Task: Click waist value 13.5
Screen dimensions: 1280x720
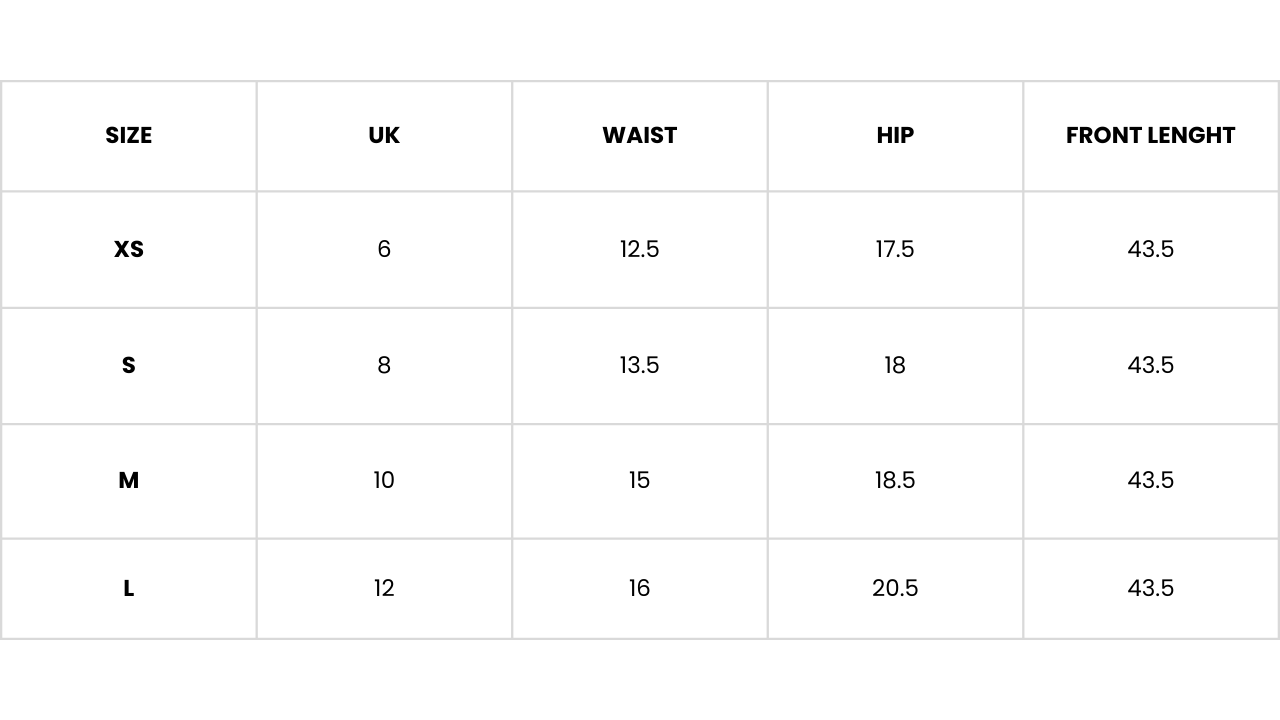Action: tap(639, 365)
